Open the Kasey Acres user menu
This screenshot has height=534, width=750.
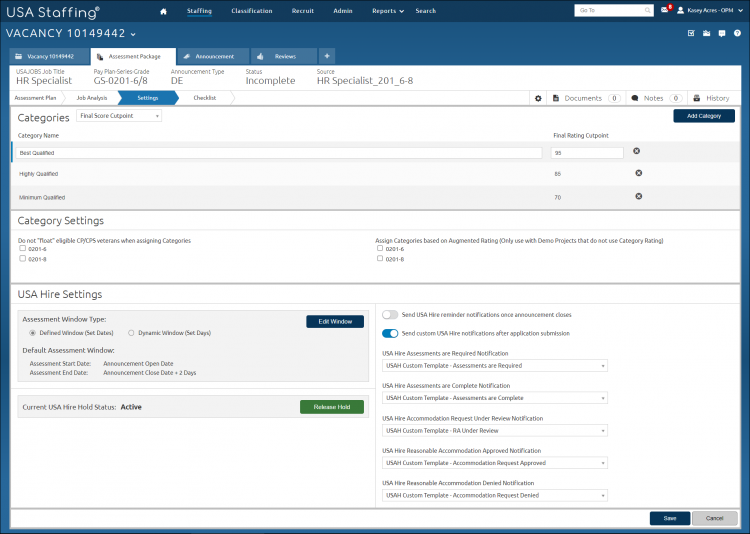pyautogui.click(x=710, y=11)
